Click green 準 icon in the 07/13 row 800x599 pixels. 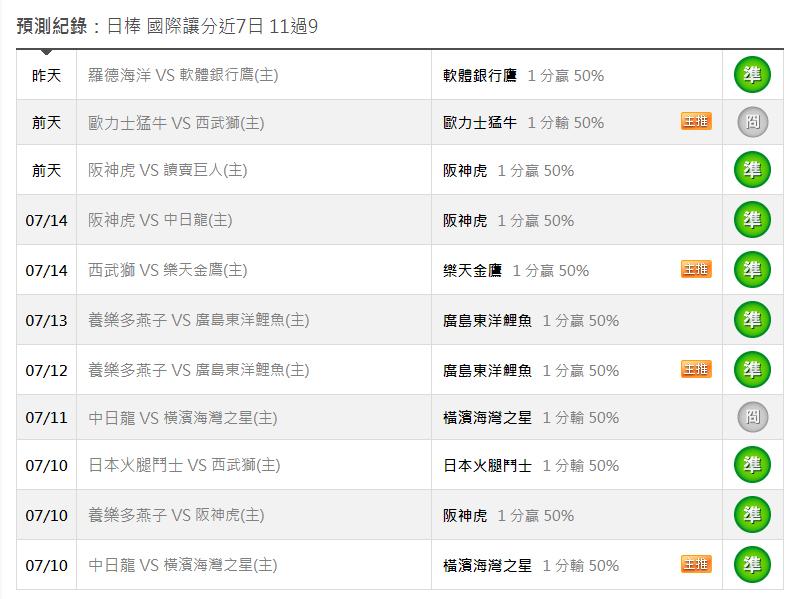752,320
